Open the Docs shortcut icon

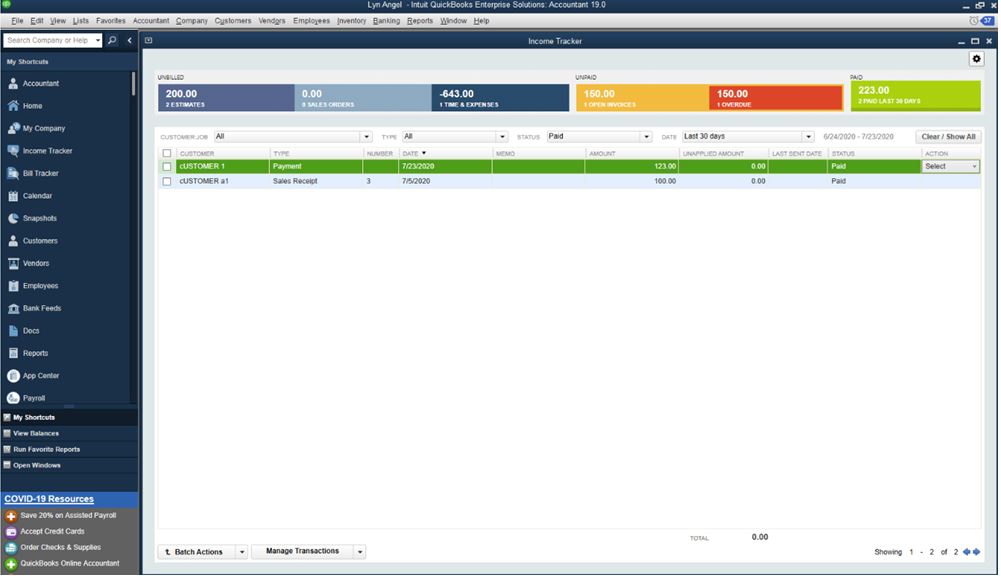click(x=13, y=331)
